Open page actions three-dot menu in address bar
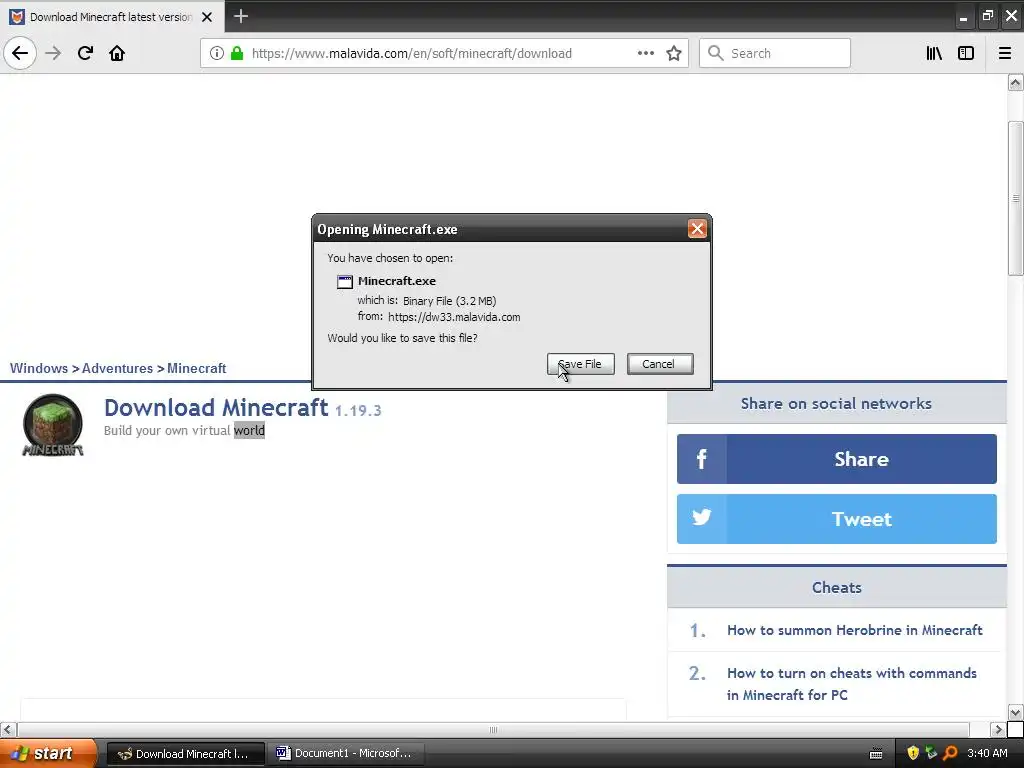The height and width of the screenshot is (768, 1024). (x=645, y=53)
